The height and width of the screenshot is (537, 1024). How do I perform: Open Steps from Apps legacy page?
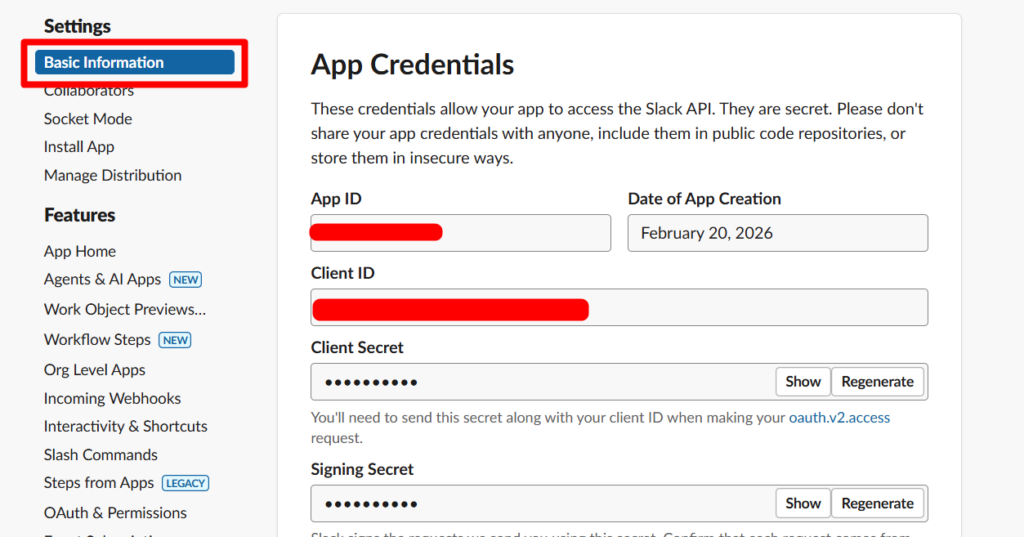tap(99, 483)
